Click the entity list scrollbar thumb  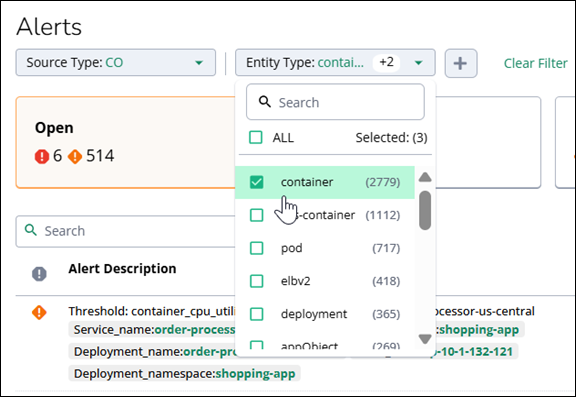tap(425, 210)
